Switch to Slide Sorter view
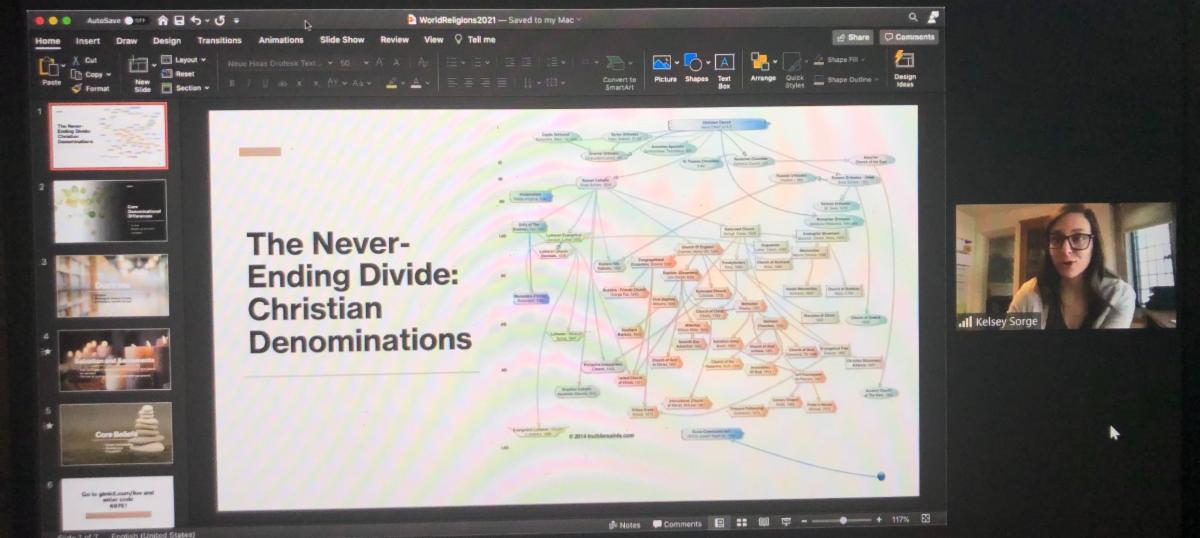Image resolution: width=1200 pixels, height=538 pixels. pyautogui.click(x=742, y=522)
